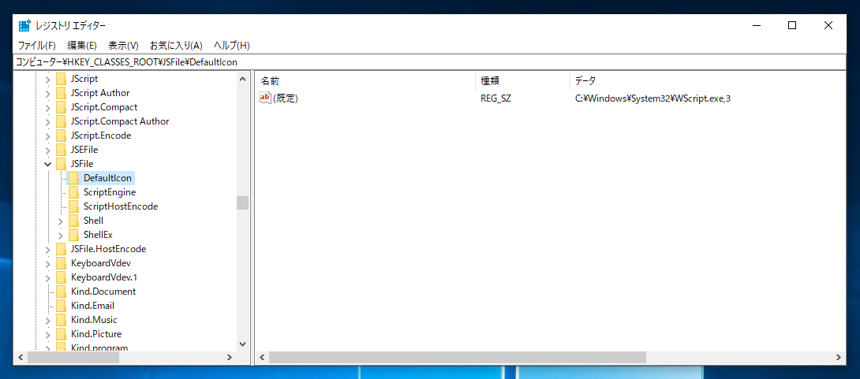Click values pane horizontal scroll left arrow
860x379 pixels.
pyautogui.click(x=262, y=357)
